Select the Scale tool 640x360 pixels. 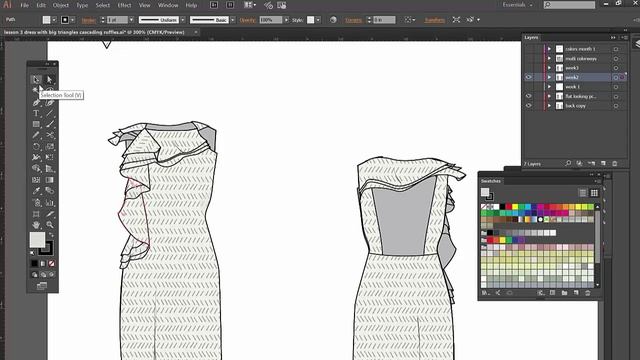coord(49,146)
